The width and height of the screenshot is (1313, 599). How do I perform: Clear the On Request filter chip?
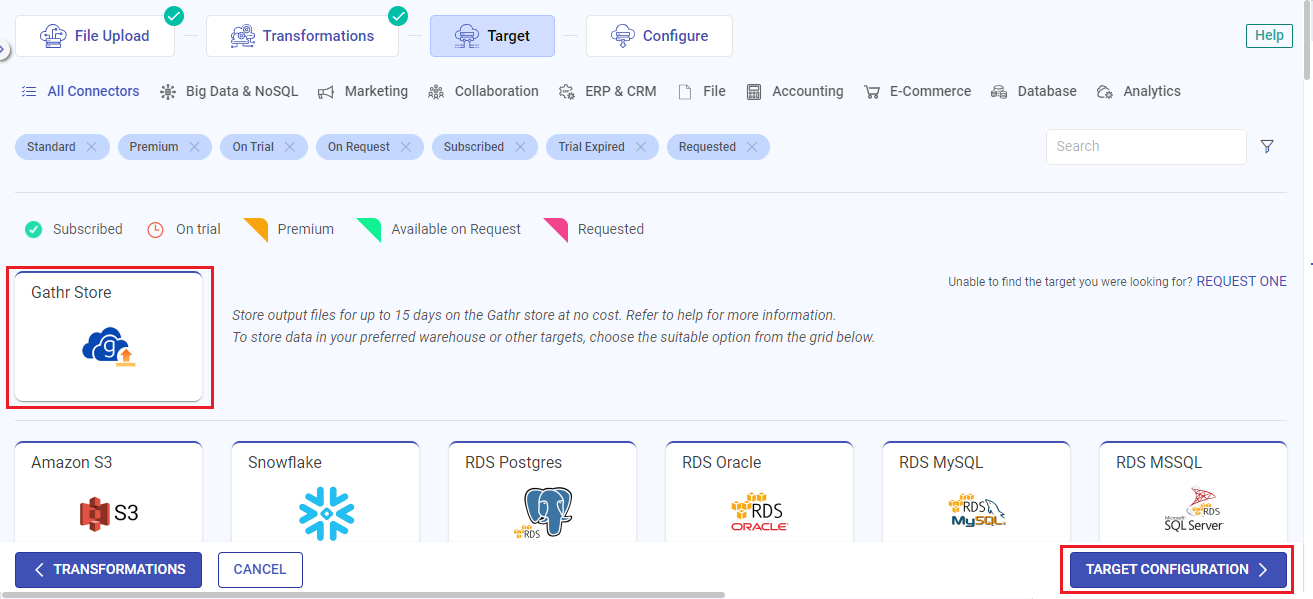point(406,146)
